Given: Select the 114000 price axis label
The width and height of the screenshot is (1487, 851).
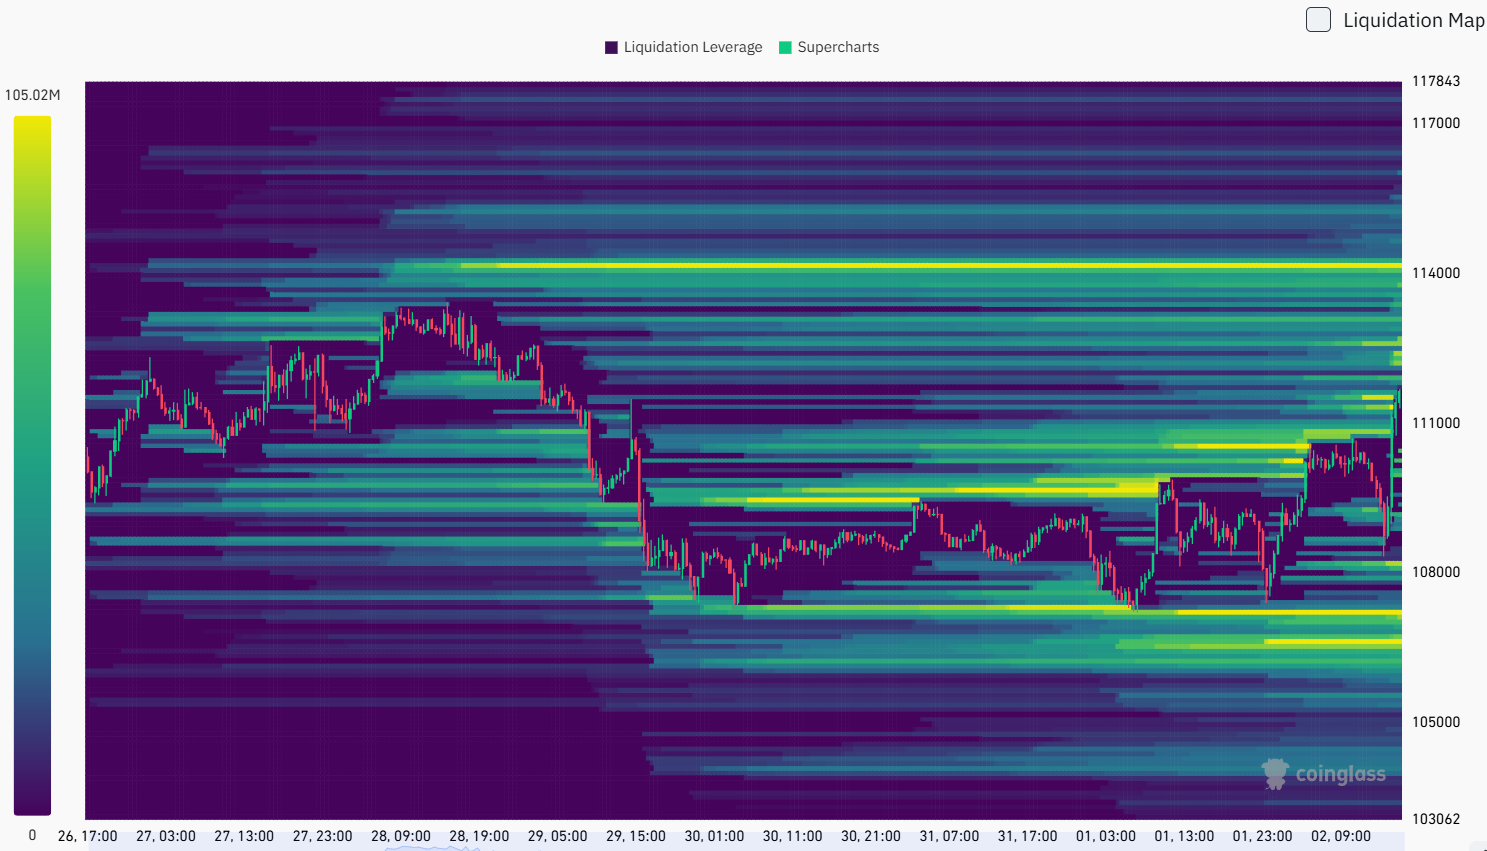Looking at the screenshot, I should 1435,273.
